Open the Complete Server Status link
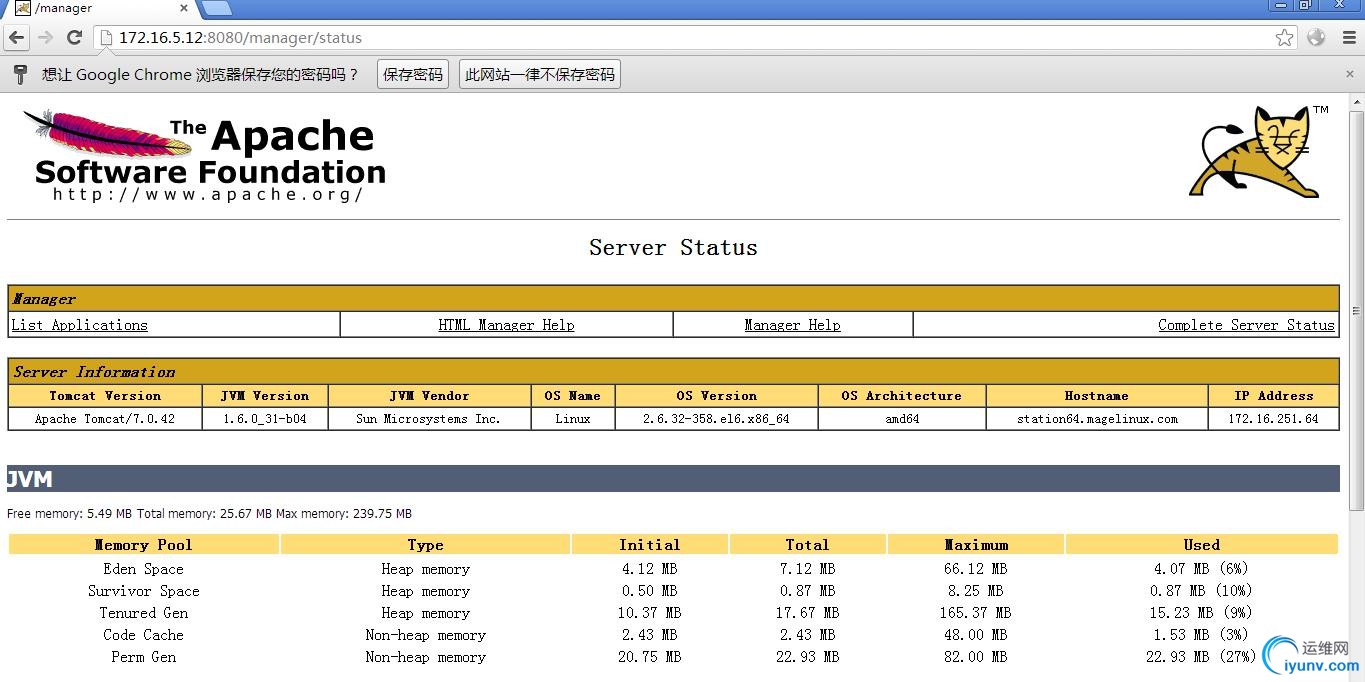 (x=1246, y=325)
